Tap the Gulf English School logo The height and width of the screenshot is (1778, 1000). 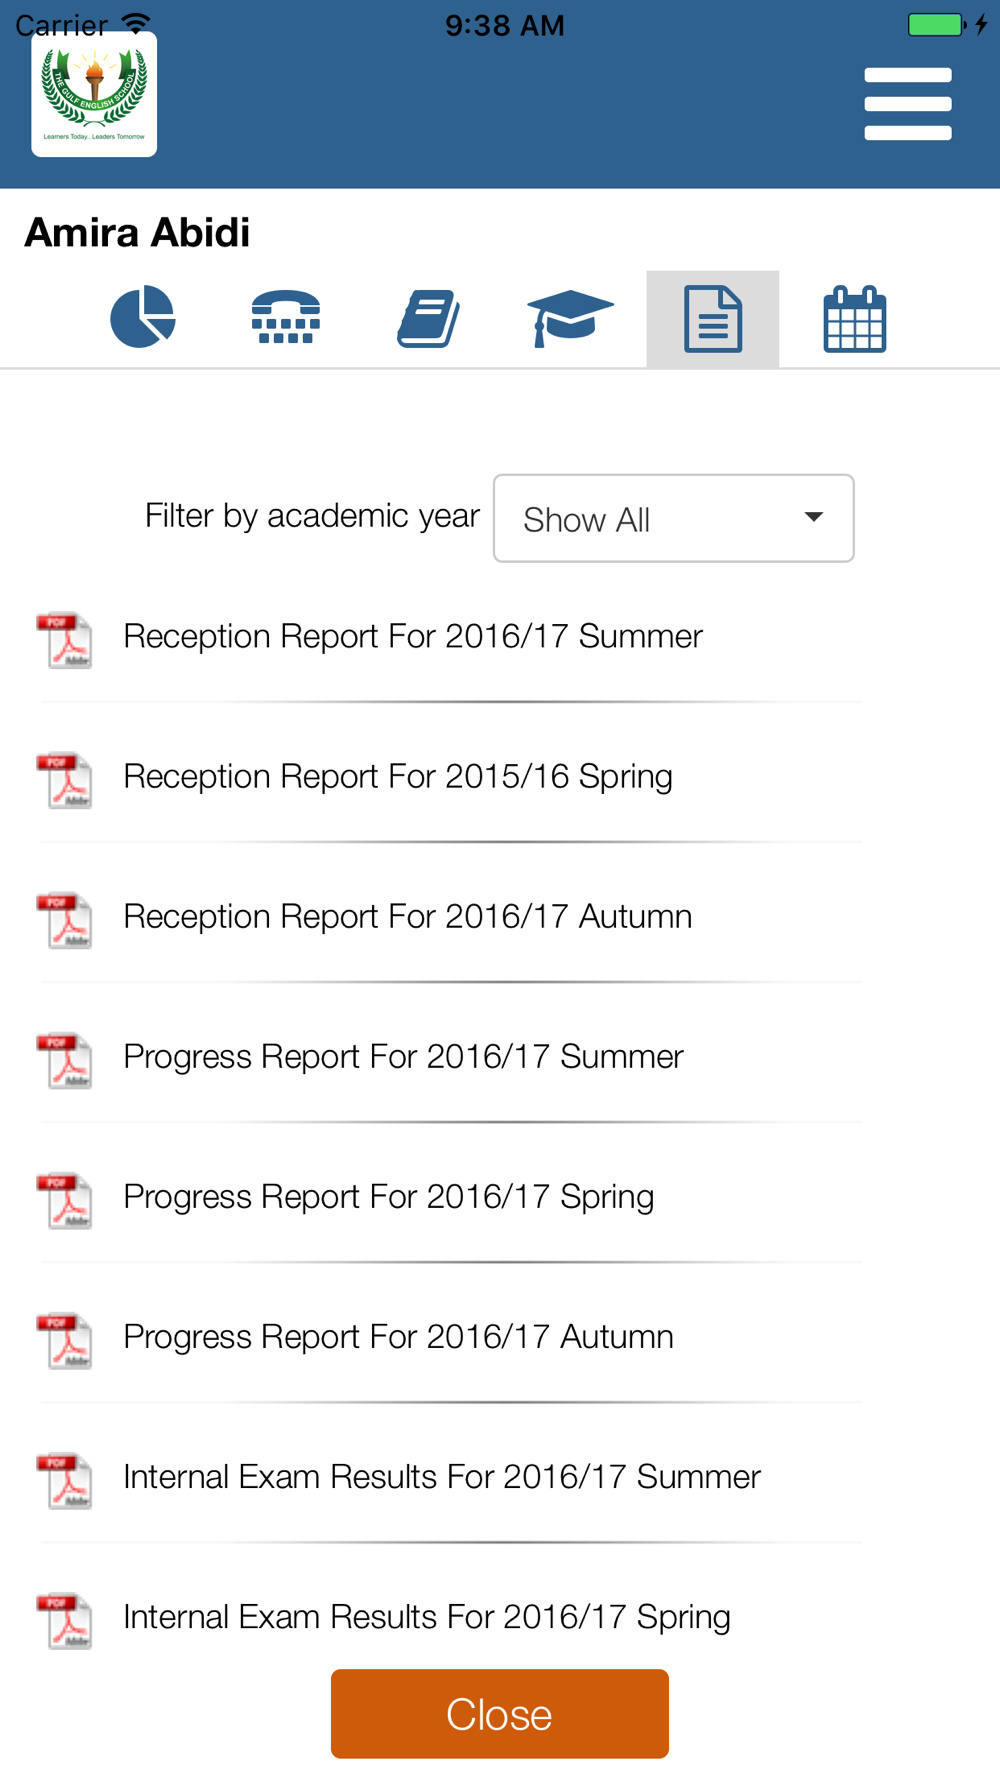pos(94,94)
